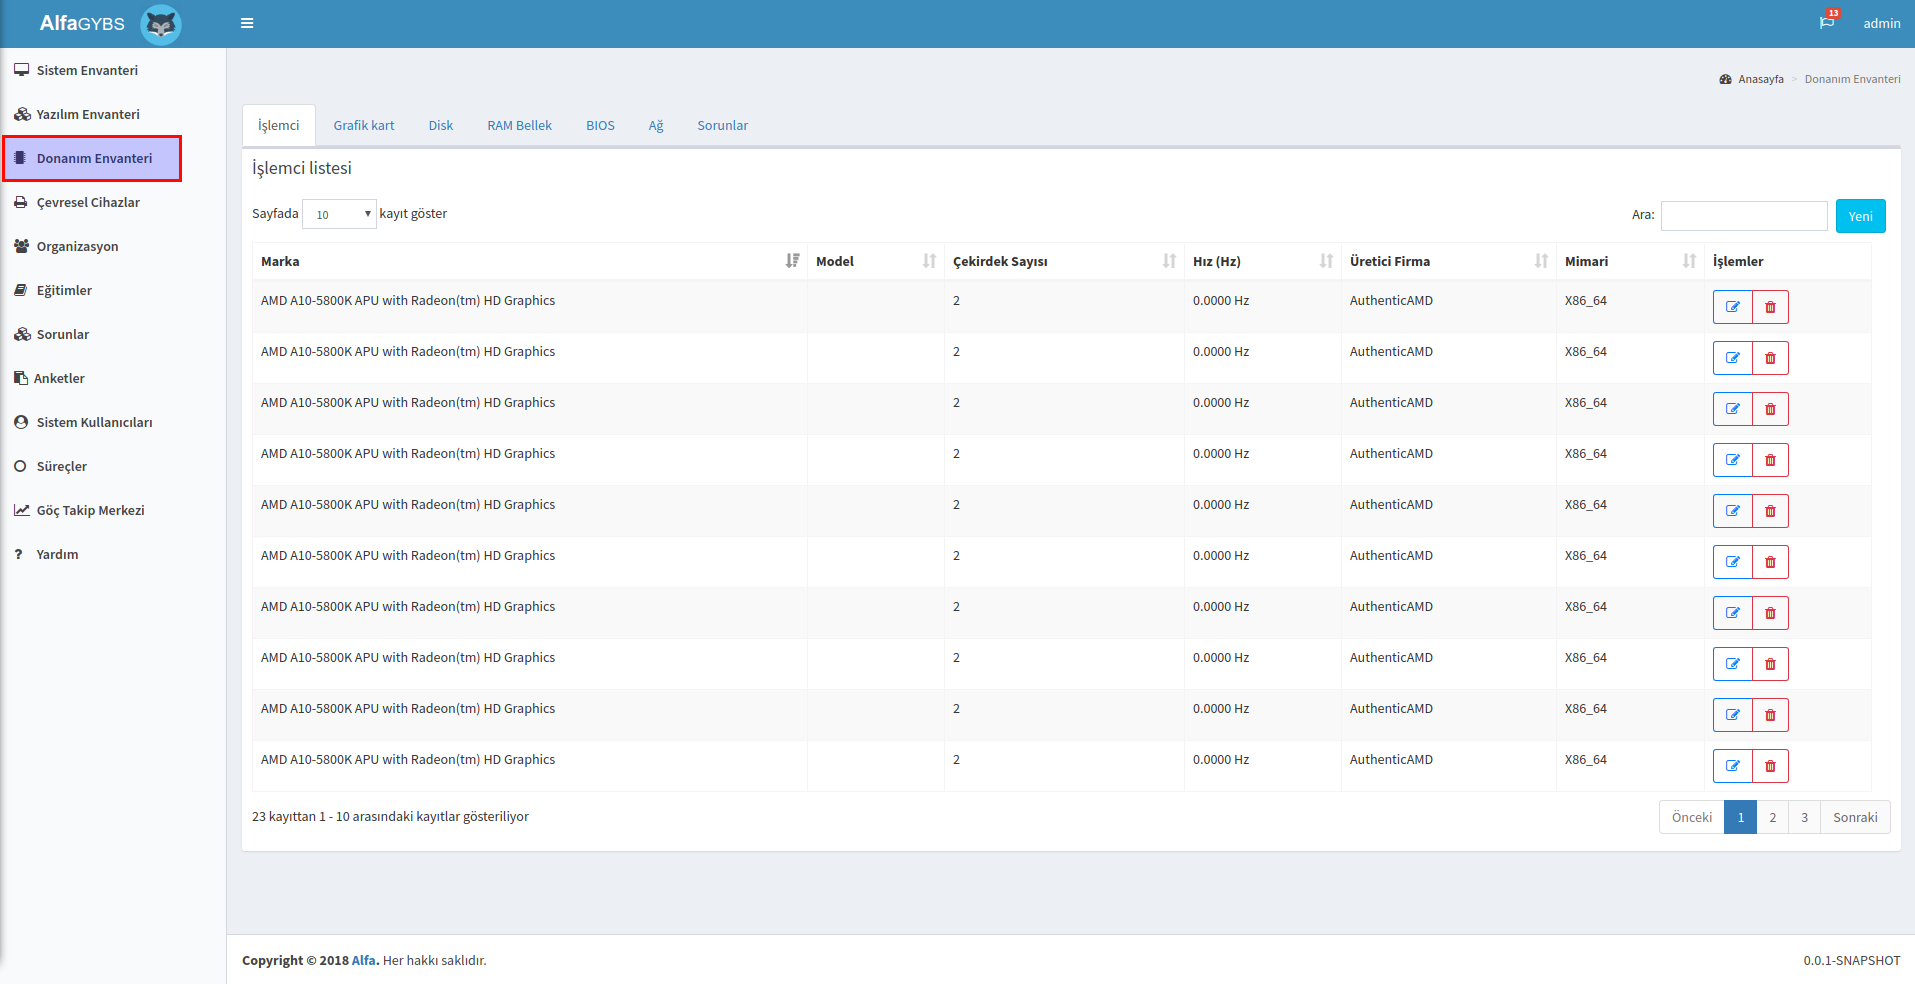Screen dimensions: 1915x984
Task: Click the Organizasyon people icon
Action: 21,246
